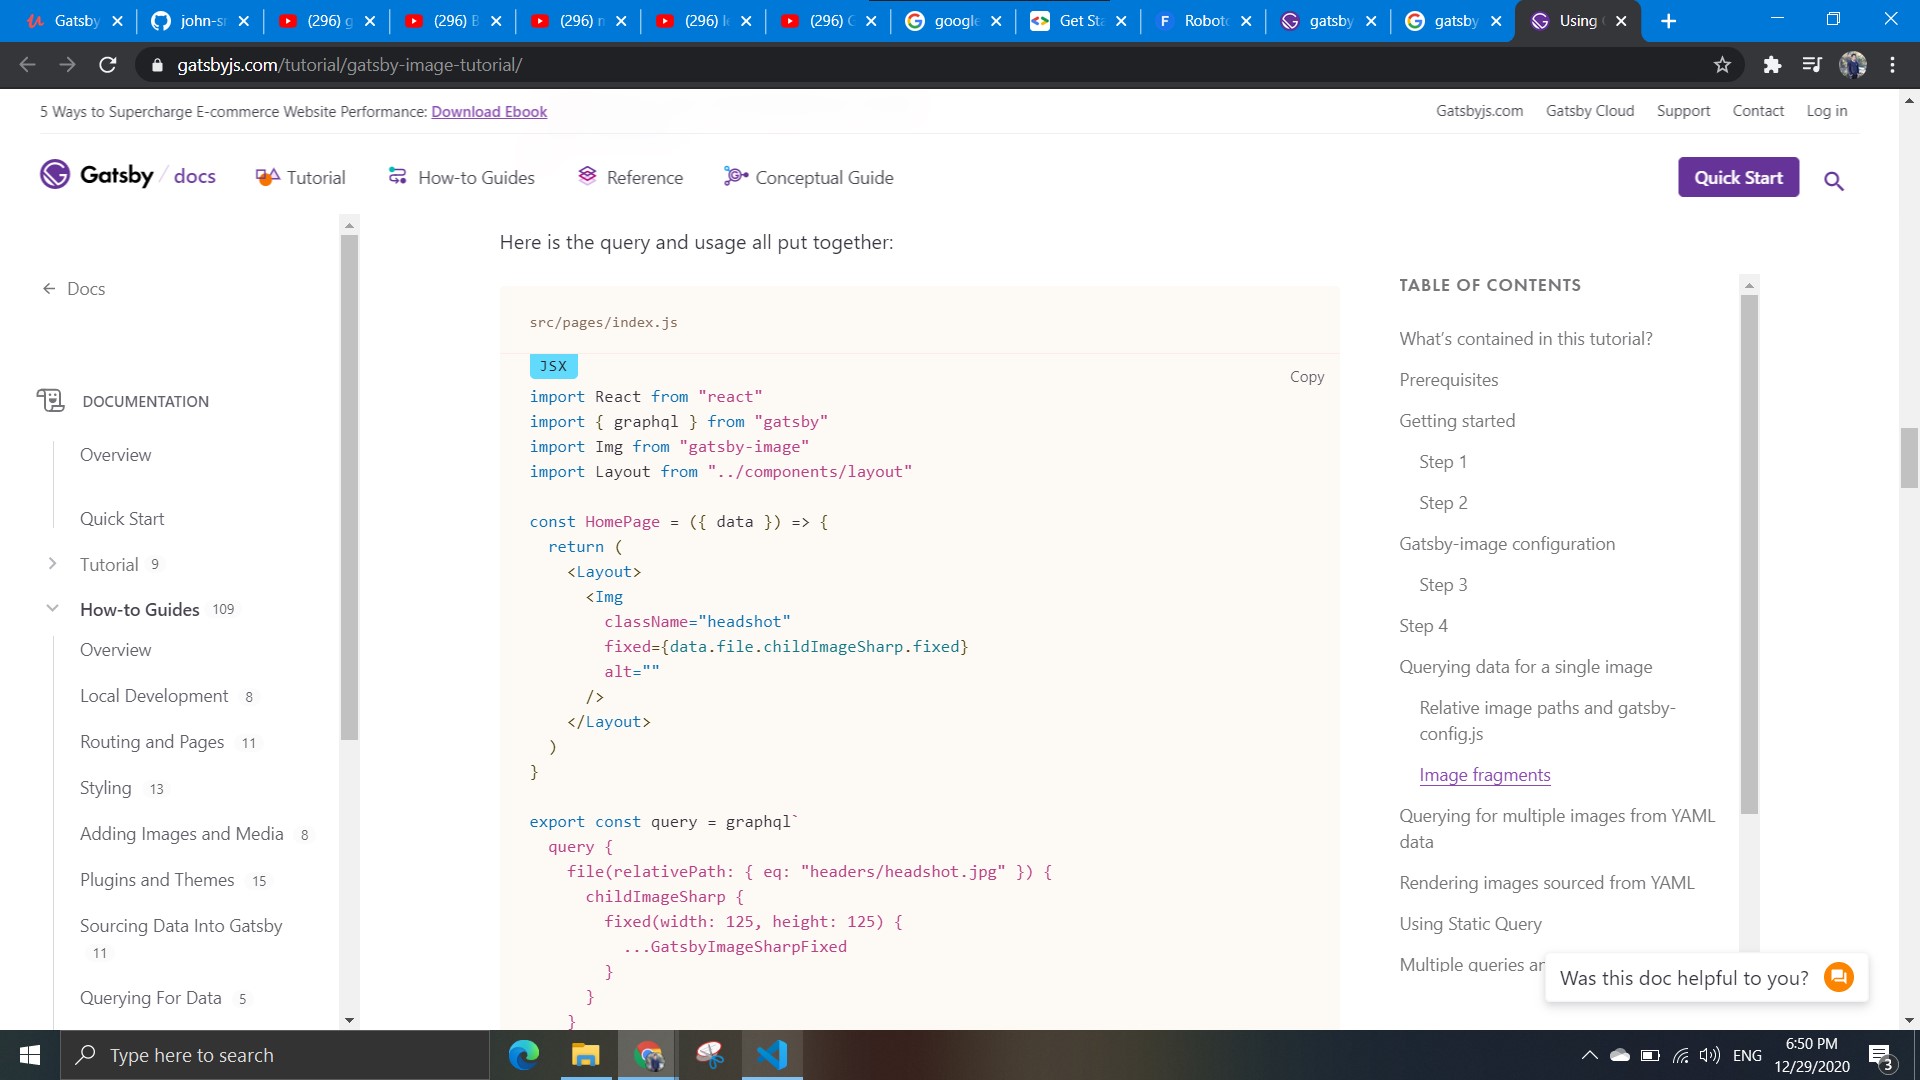The width and height of the screenshot is (1920, 1080).
Task: Open the notification center icon
Action: click(1880, 1055)
